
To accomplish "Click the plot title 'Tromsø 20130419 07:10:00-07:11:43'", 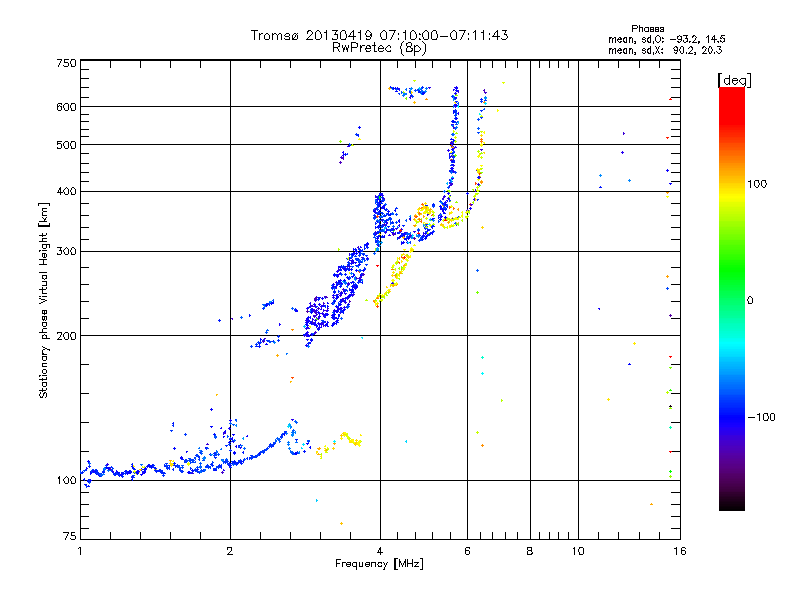I will pos(379,35).
